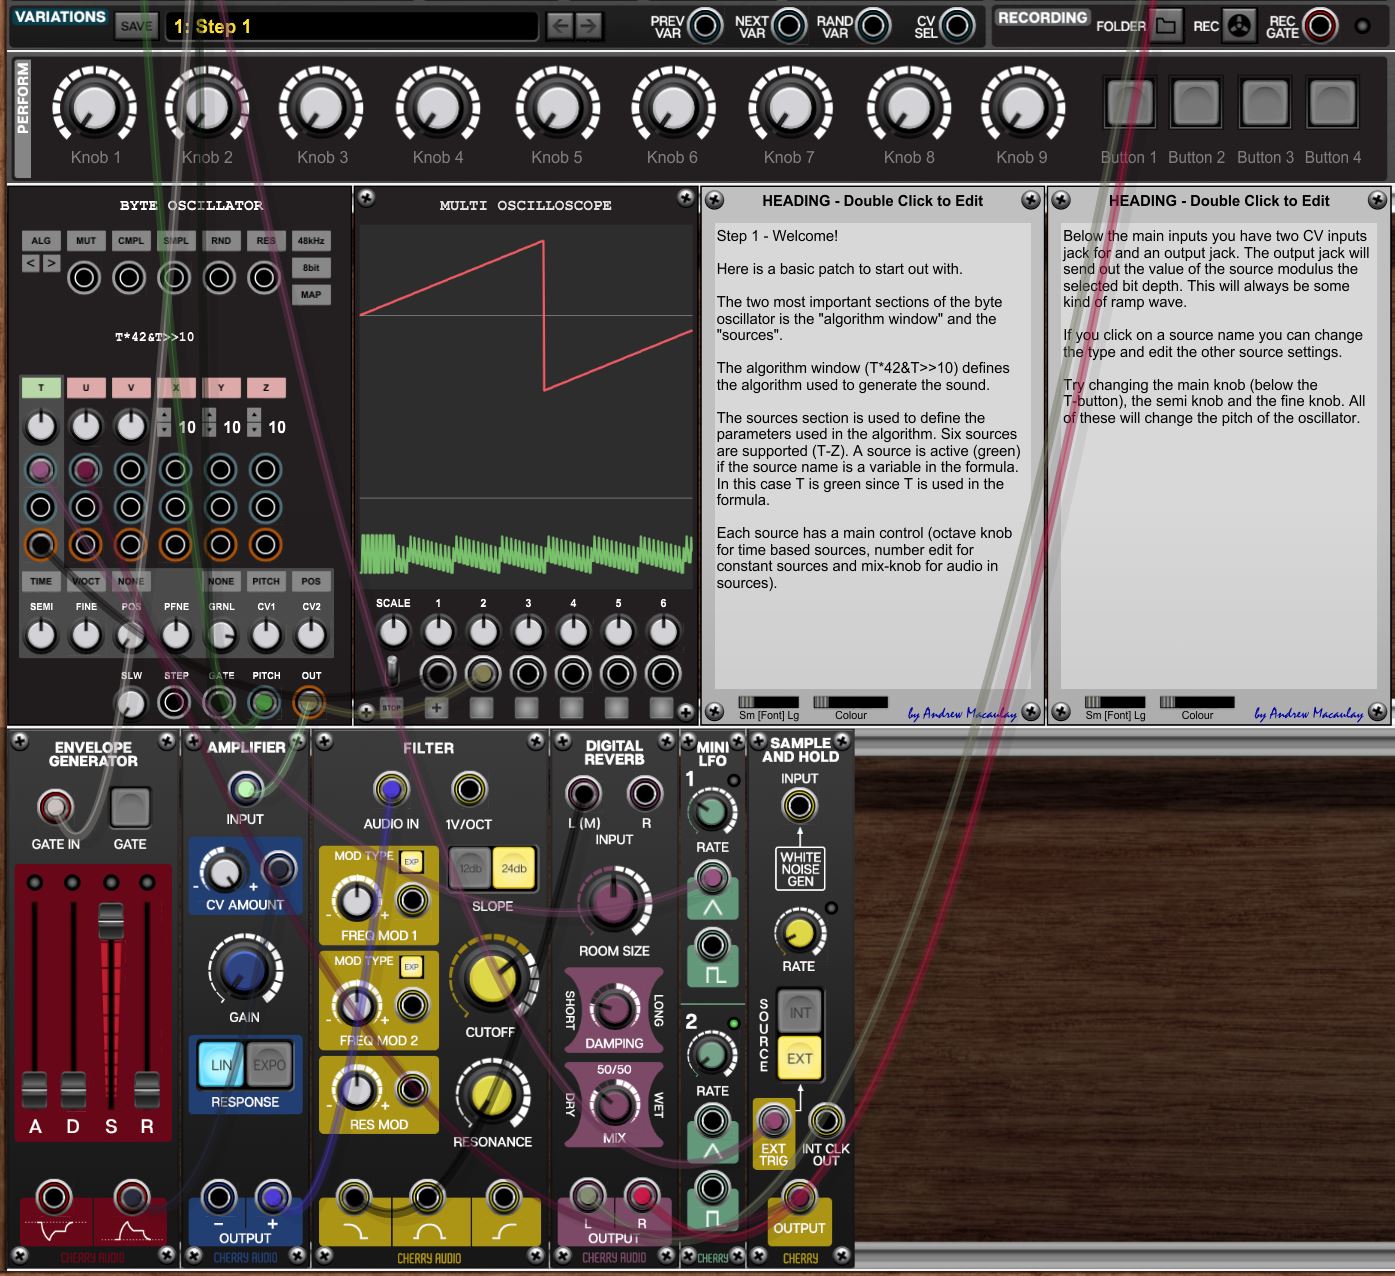Click the CMPL button
The width and height of the screenshot is (1395, 1276).
(x=131, y=241)
